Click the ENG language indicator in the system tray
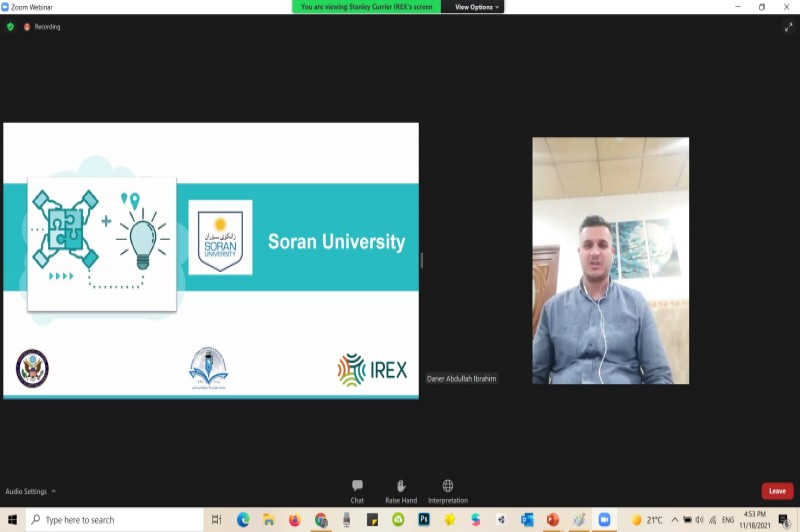Screen dimensions: 800x532 click(x=728, y=520)
